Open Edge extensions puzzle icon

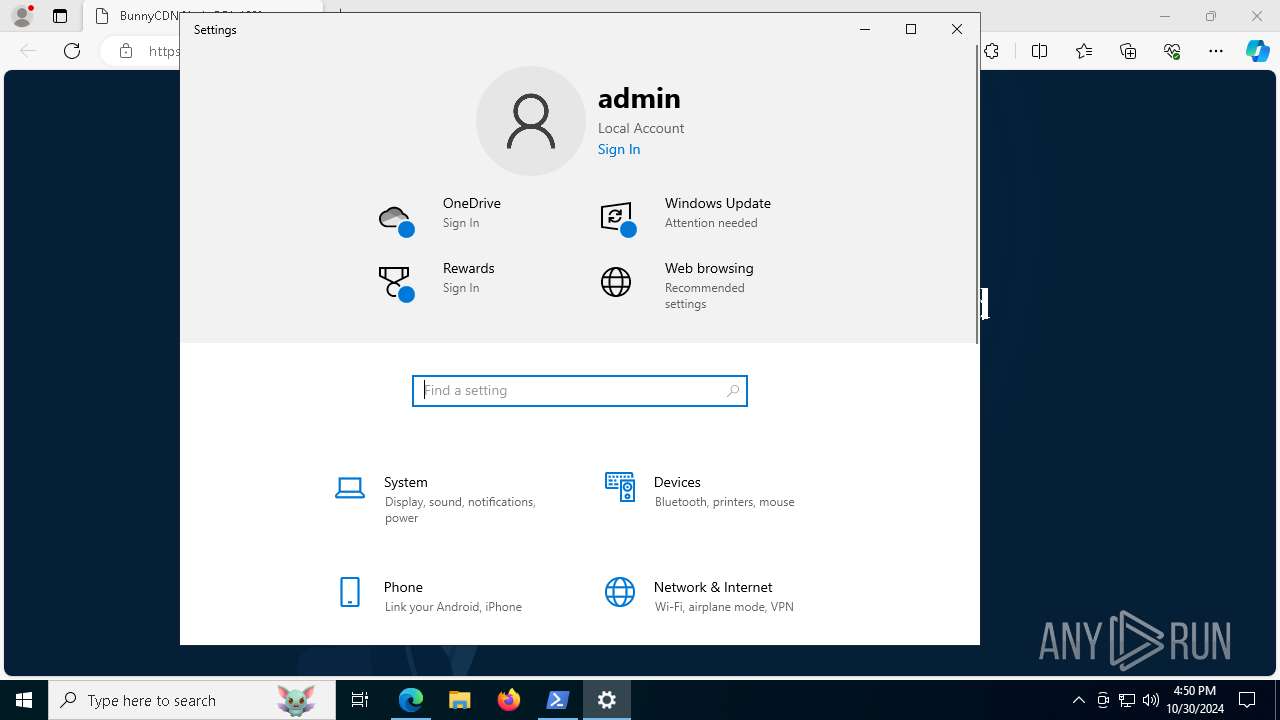coord(991,51)
